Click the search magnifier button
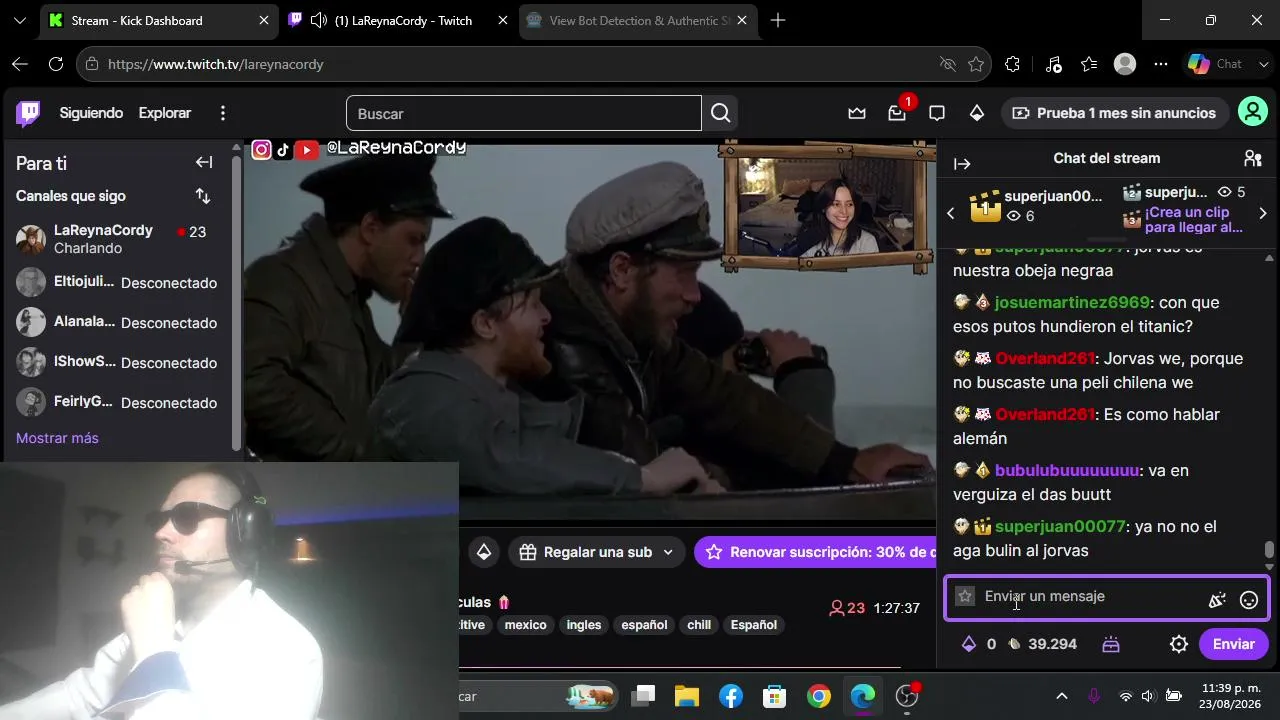 click(720, 113)
